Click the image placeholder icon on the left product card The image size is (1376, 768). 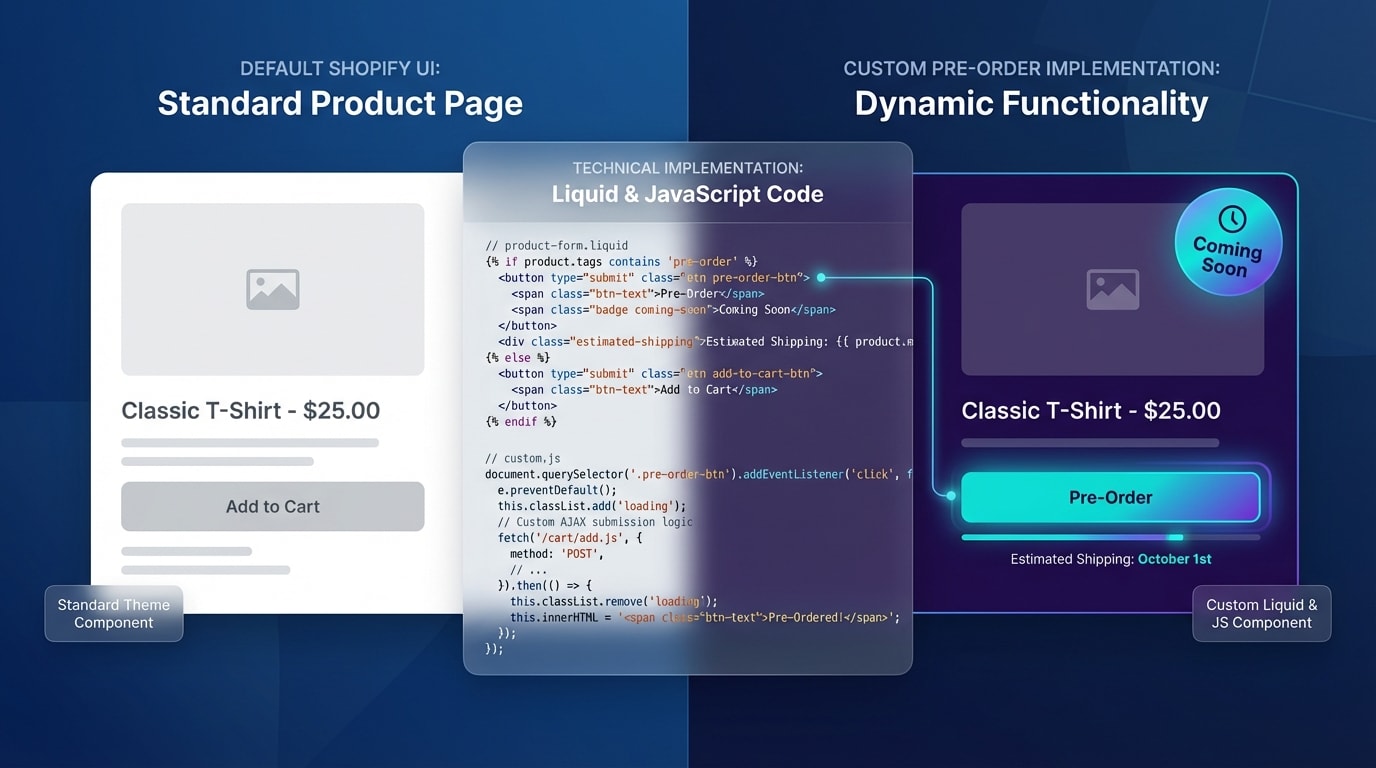[272, 288]
